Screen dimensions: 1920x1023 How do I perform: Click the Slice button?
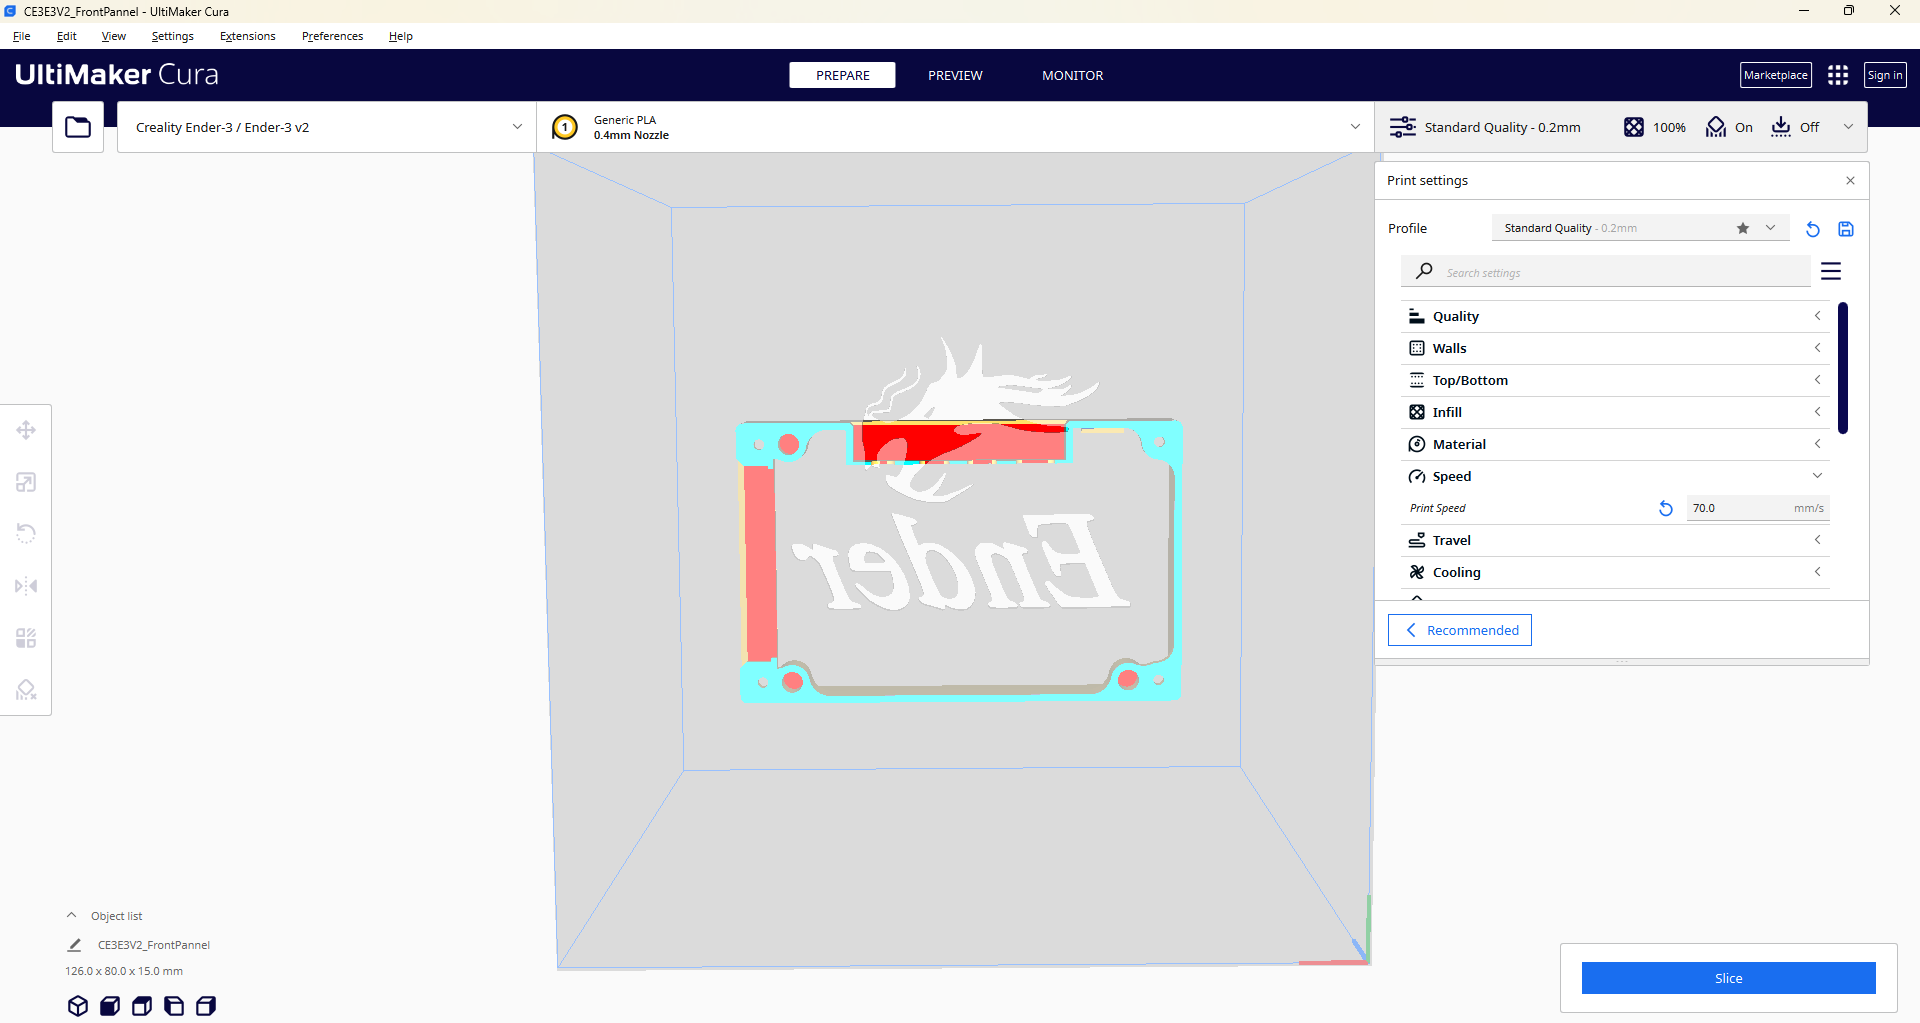(x=1728, y=978)
